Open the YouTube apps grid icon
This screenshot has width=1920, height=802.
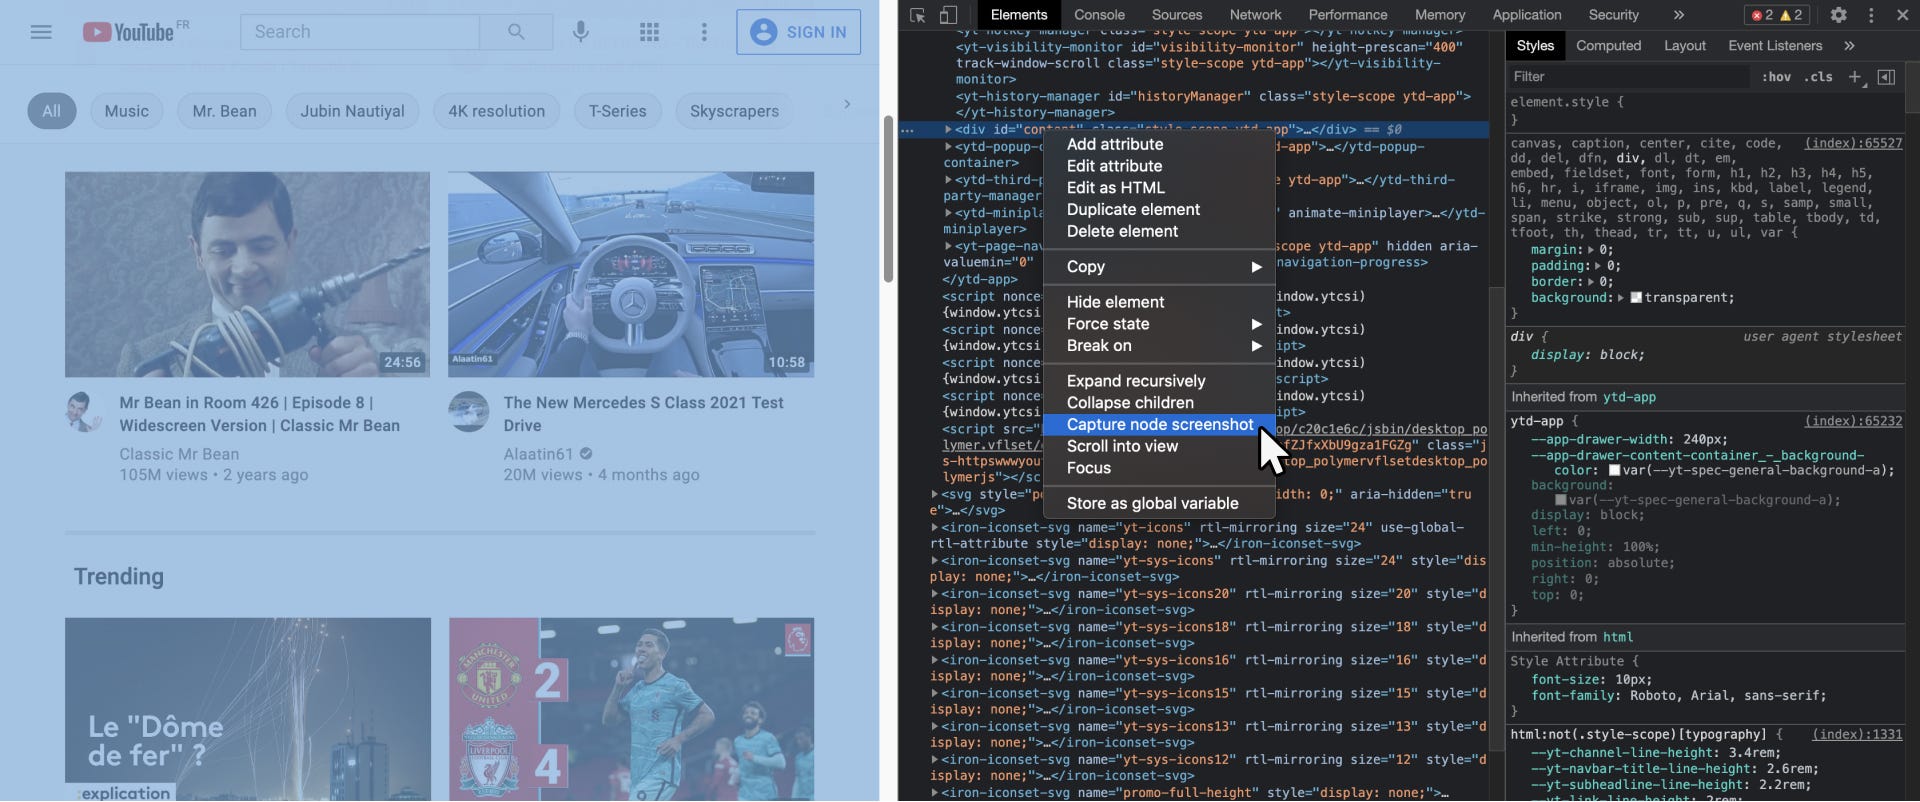(650, 32)
